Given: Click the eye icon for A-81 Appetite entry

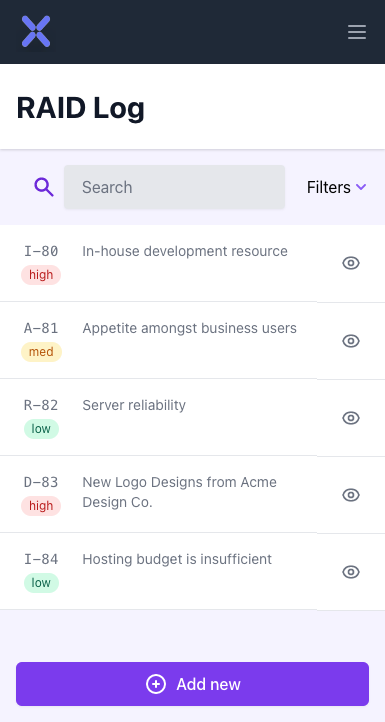Looking at the screenshot, I should (351, 341).
